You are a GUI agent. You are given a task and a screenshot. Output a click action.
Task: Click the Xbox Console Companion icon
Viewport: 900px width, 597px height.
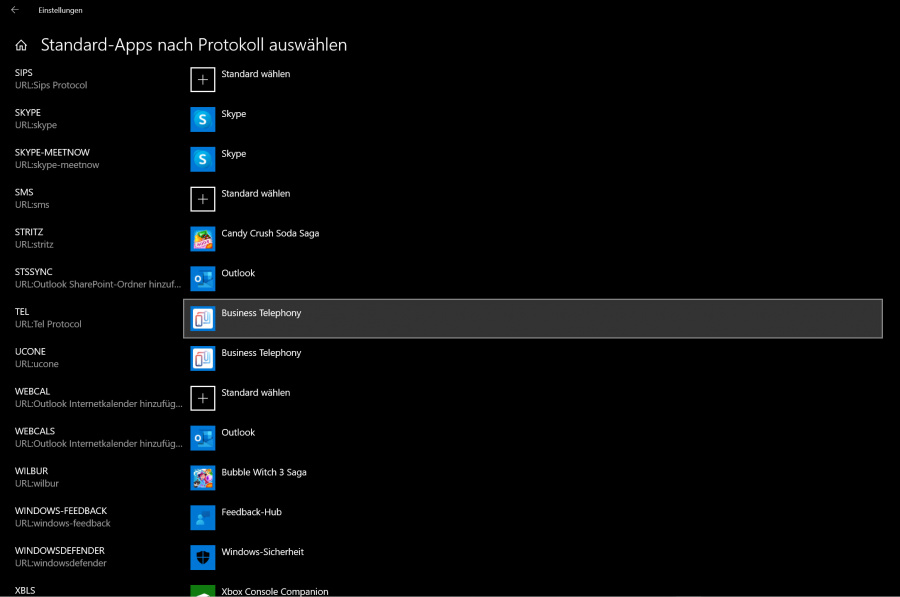203,591
